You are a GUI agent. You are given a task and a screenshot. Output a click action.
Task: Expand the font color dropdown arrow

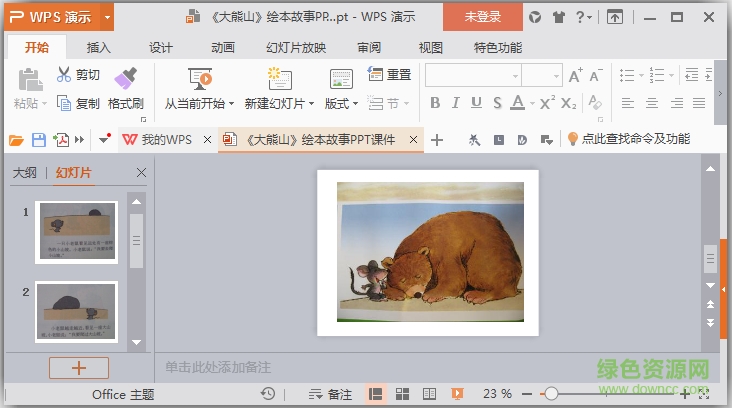(x=532, y=103)
